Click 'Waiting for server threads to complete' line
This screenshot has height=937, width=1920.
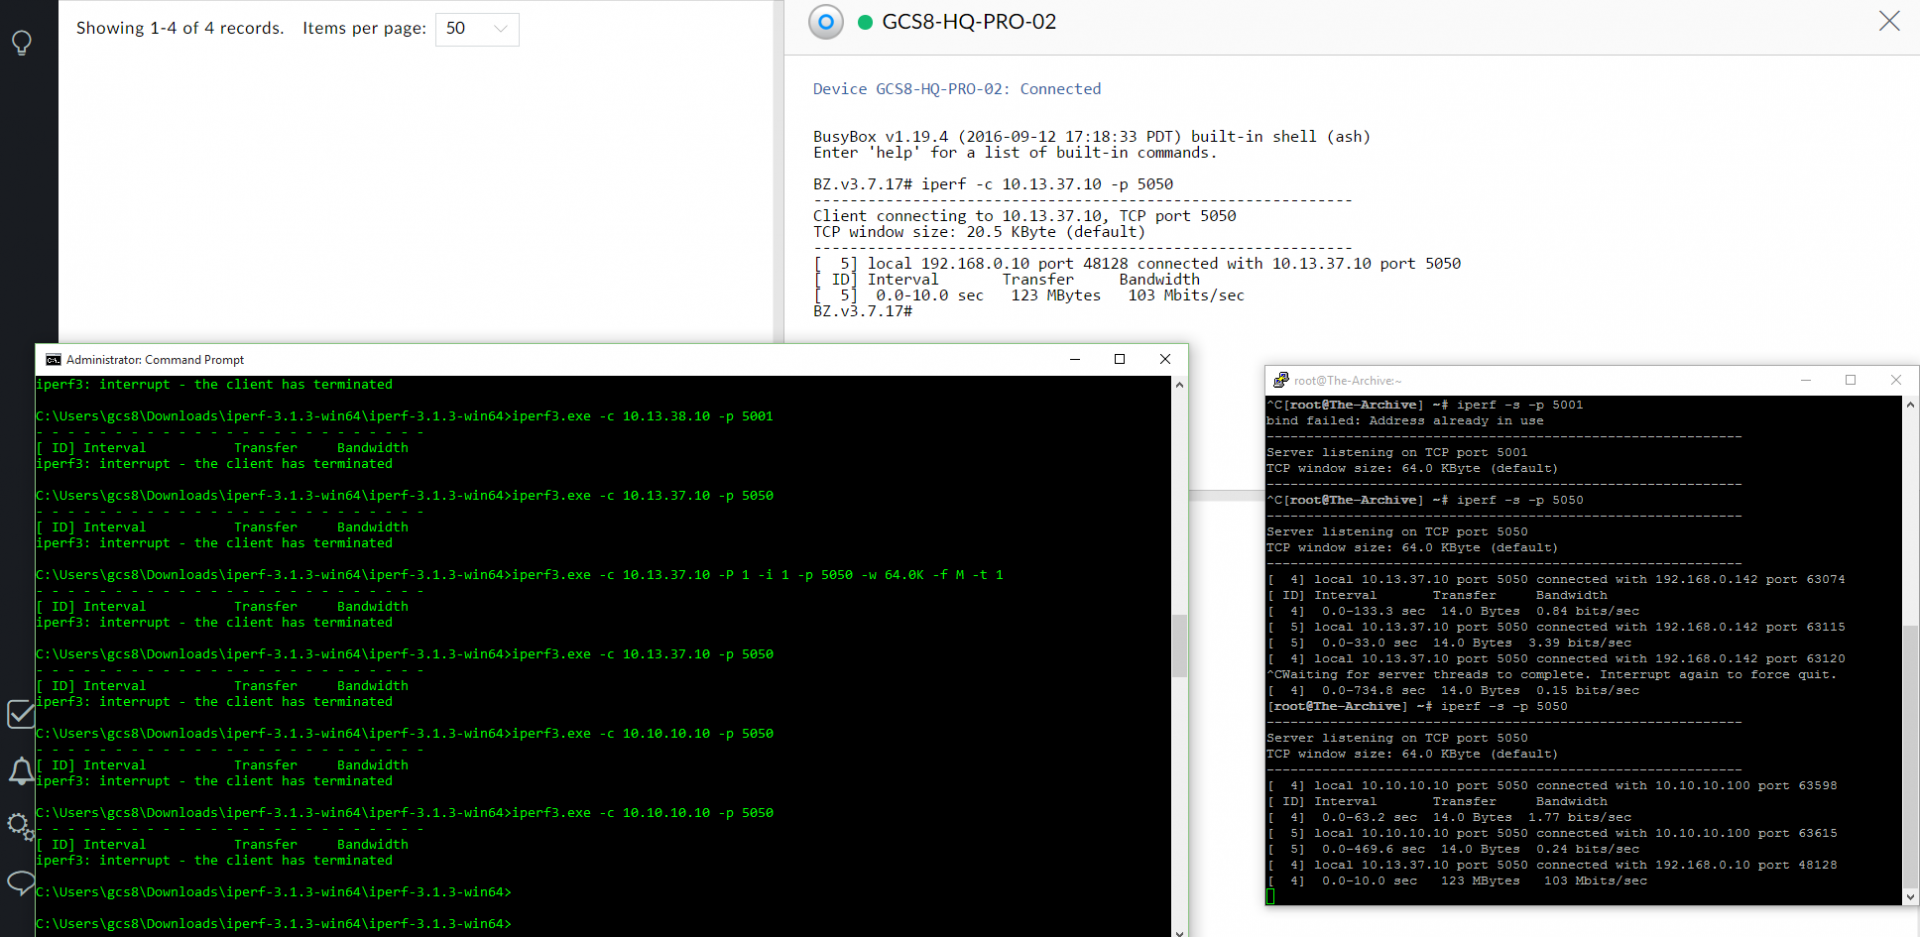(1552, 675)
